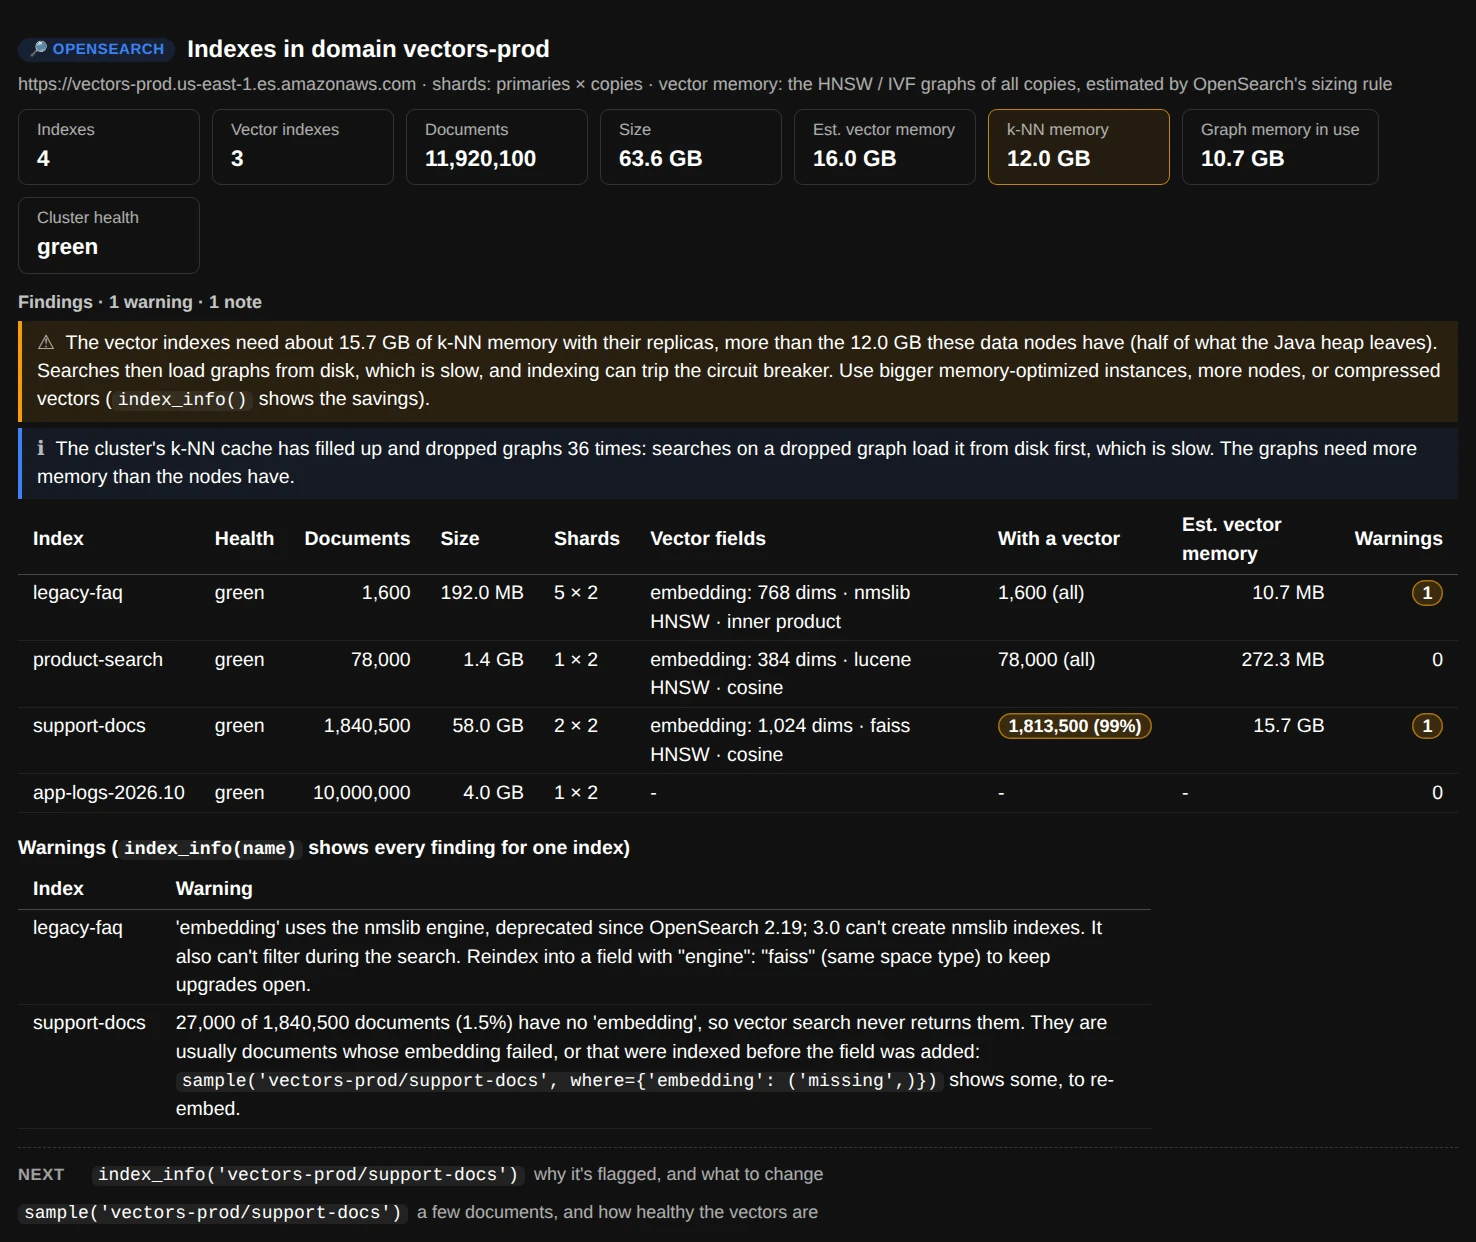The width and height of the screenshot is (1476, 1242).
Task: Click the 'Indexes in domain vectors-prod' heading
Action: click(368, 49)
